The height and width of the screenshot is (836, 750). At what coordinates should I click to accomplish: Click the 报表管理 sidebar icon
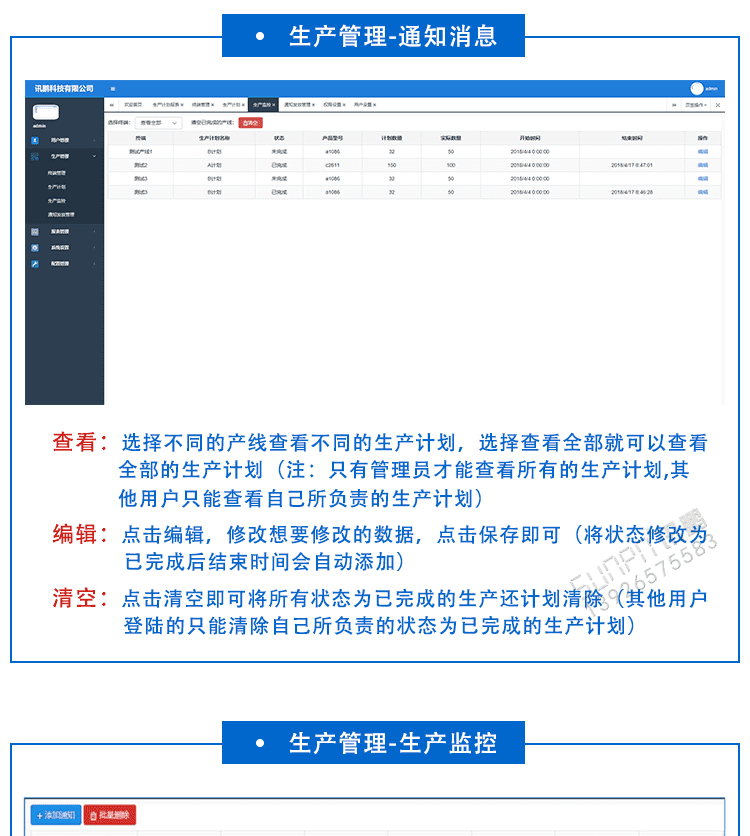coord(34,232)
